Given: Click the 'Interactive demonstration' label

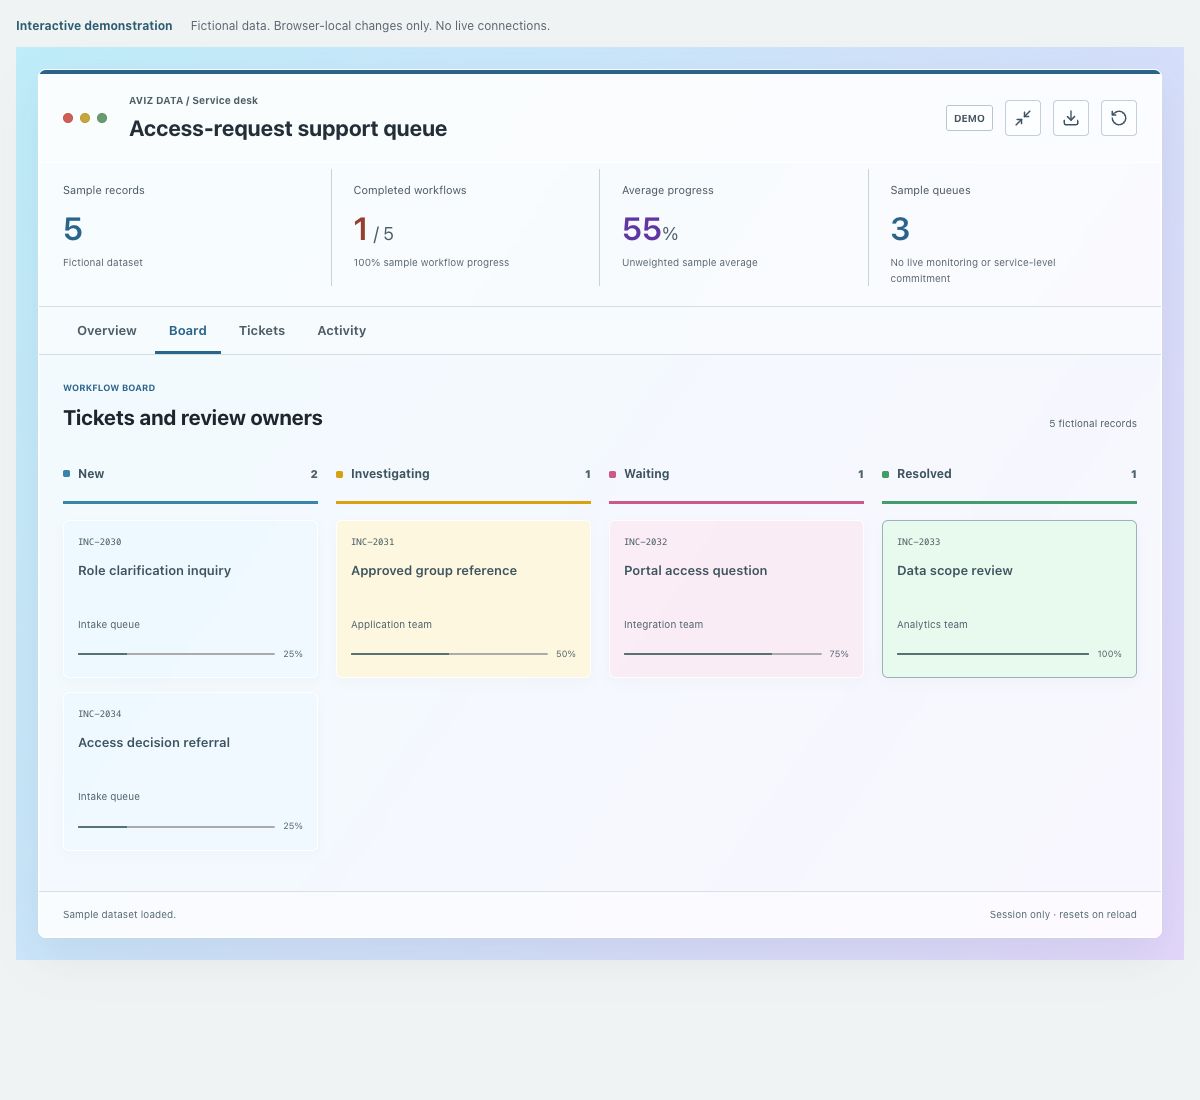Looking at the screenshot, I should click(x=94, y=26).
